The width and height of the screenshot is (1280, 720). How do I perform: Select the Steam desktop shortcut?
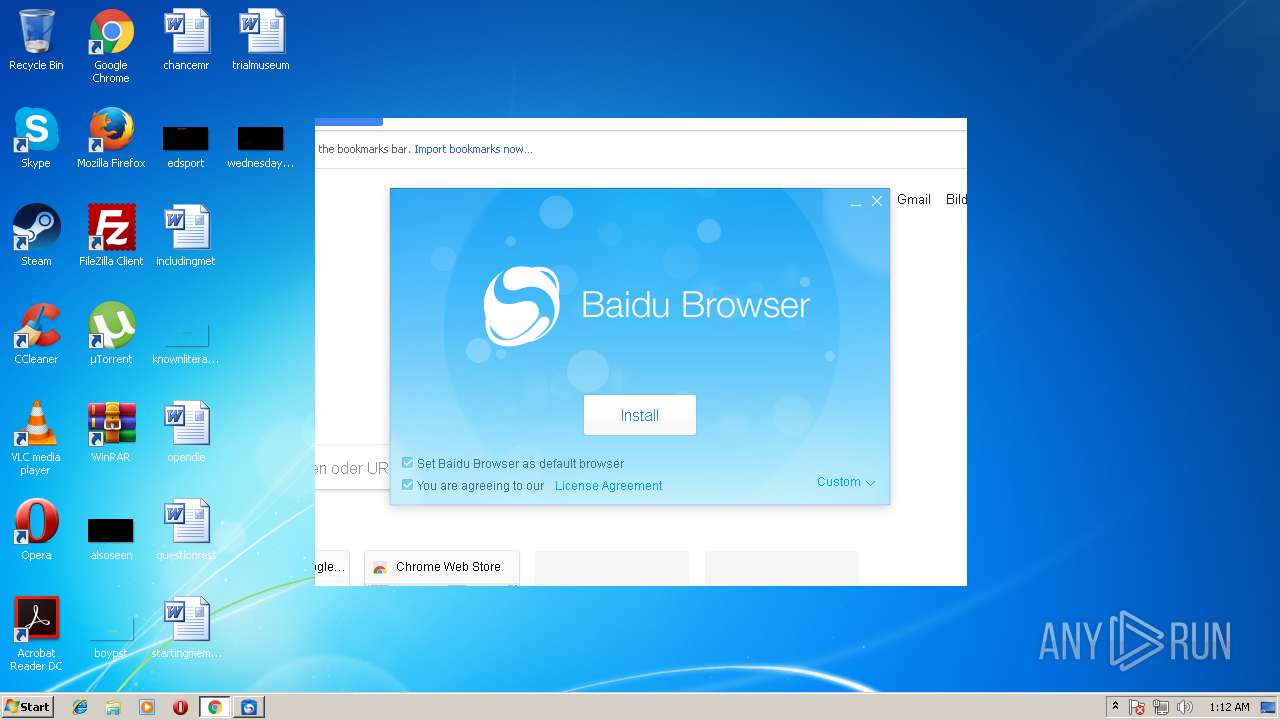36,236
